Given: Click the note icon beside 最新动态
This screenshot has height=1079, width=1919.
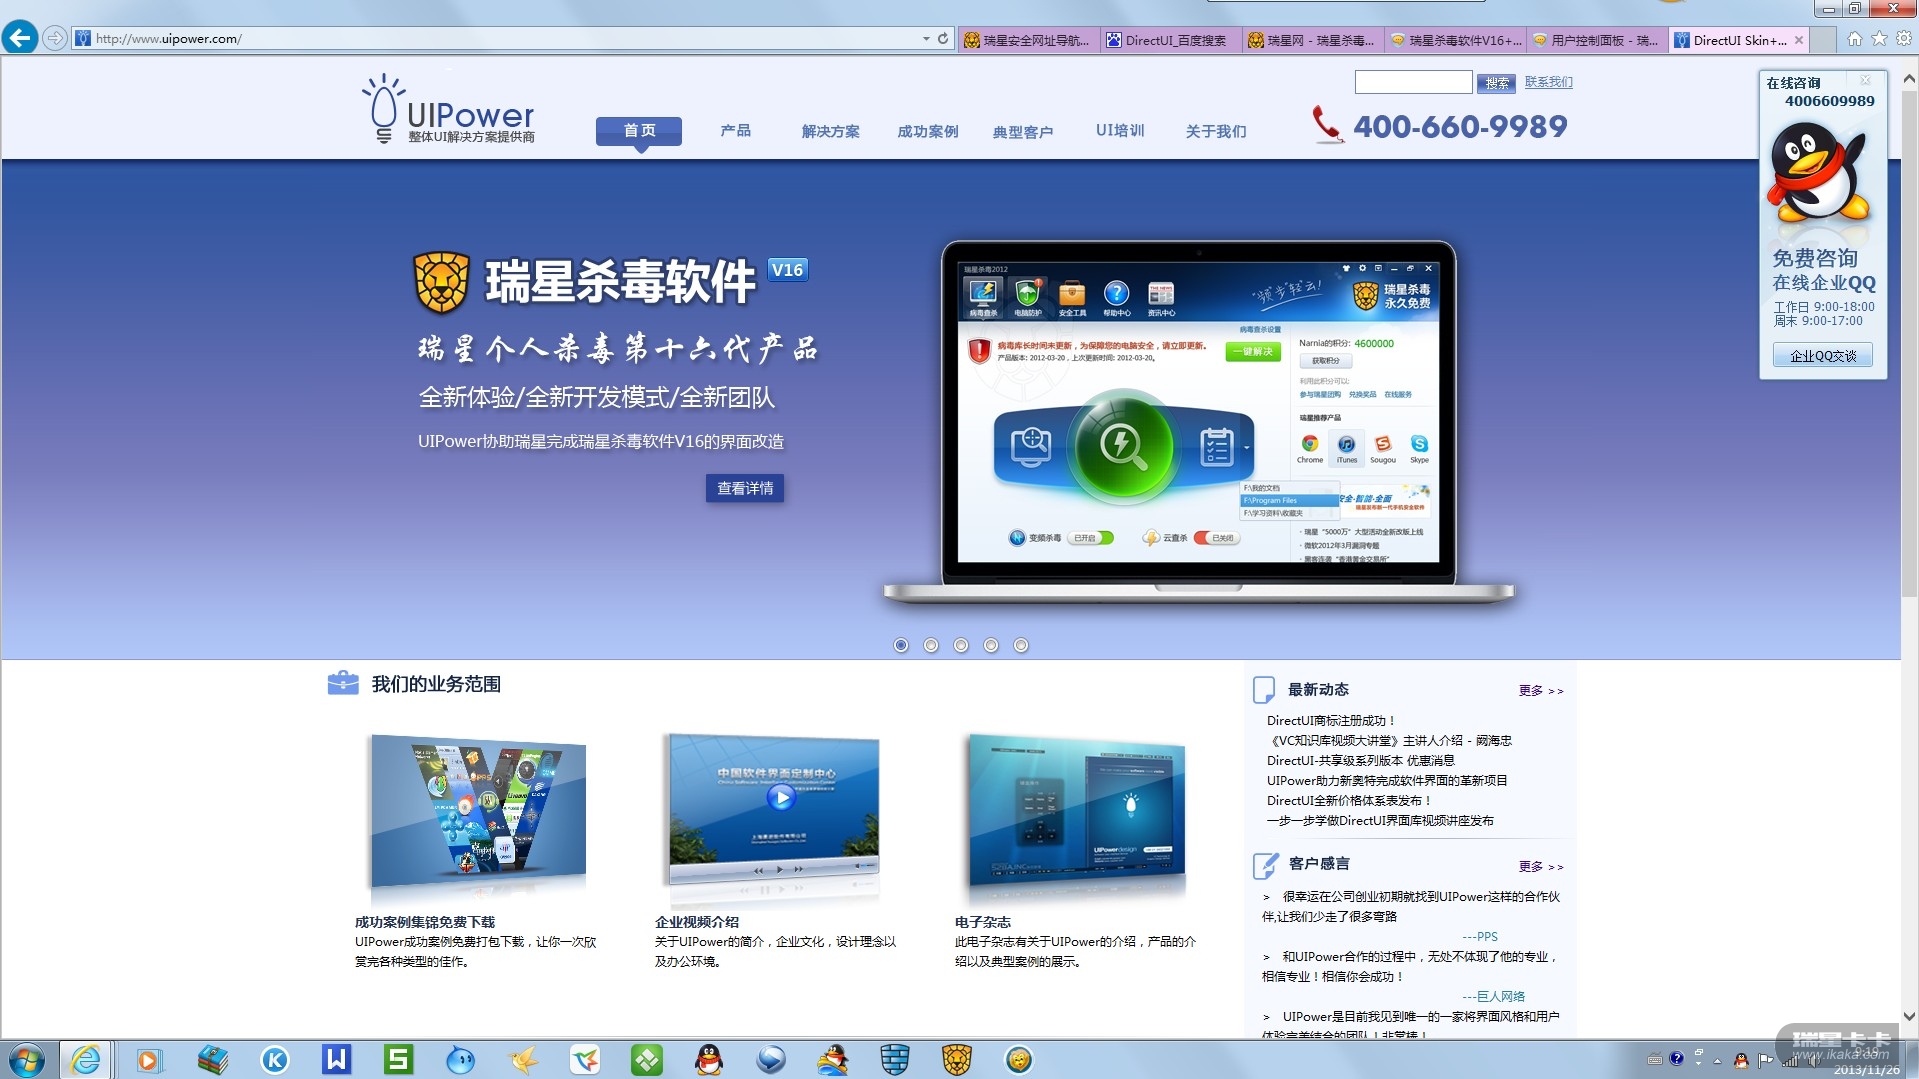Looking at the screenshot, I should coord(1264,689).
